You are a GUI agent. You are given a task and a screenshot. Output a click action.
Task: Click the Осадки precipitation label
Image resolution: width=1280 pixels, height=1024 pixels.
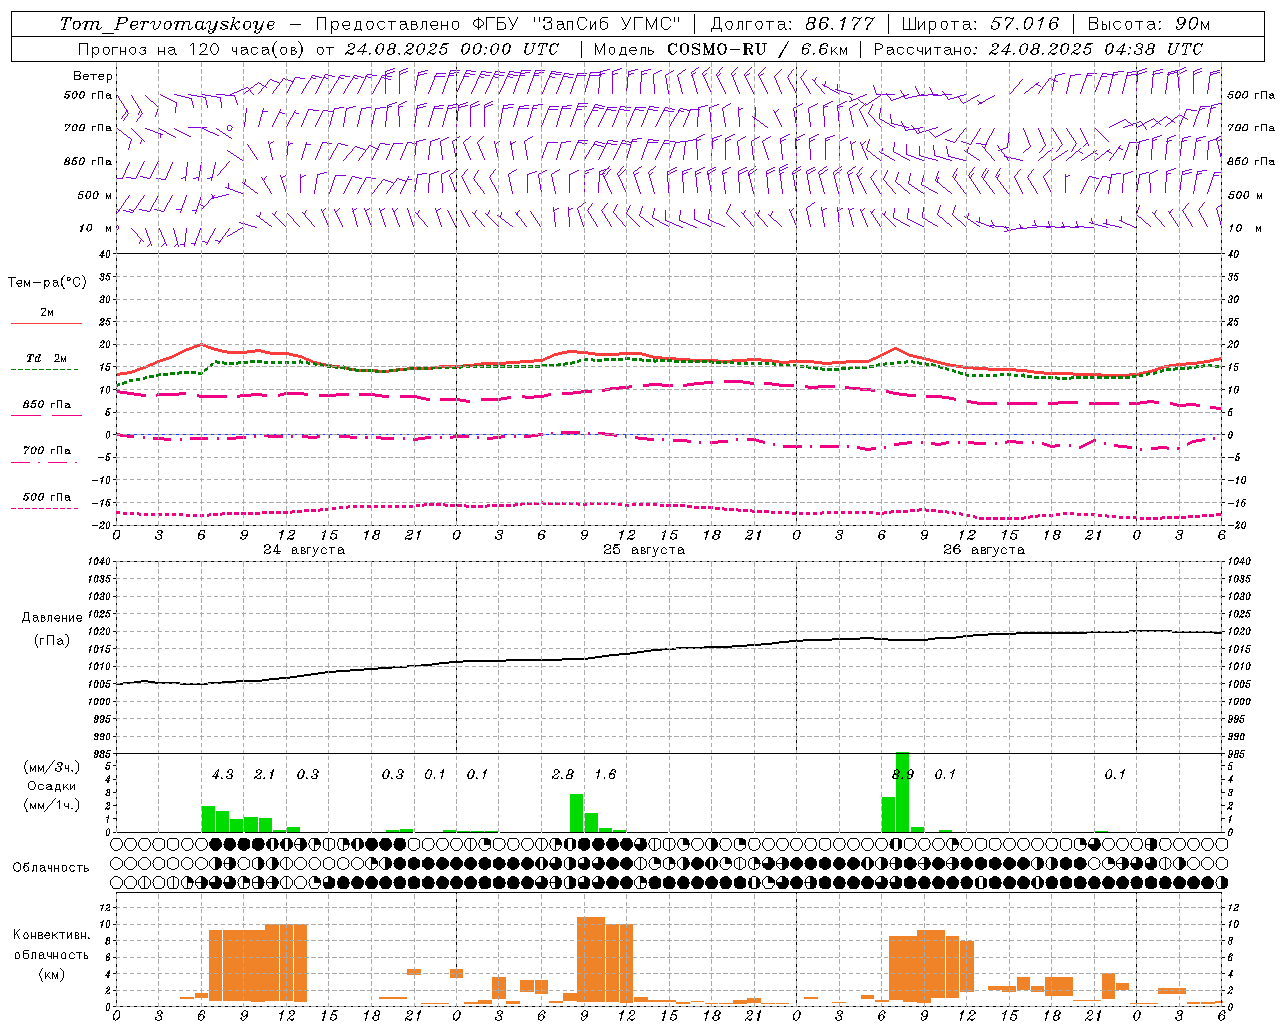click(52, 786)
